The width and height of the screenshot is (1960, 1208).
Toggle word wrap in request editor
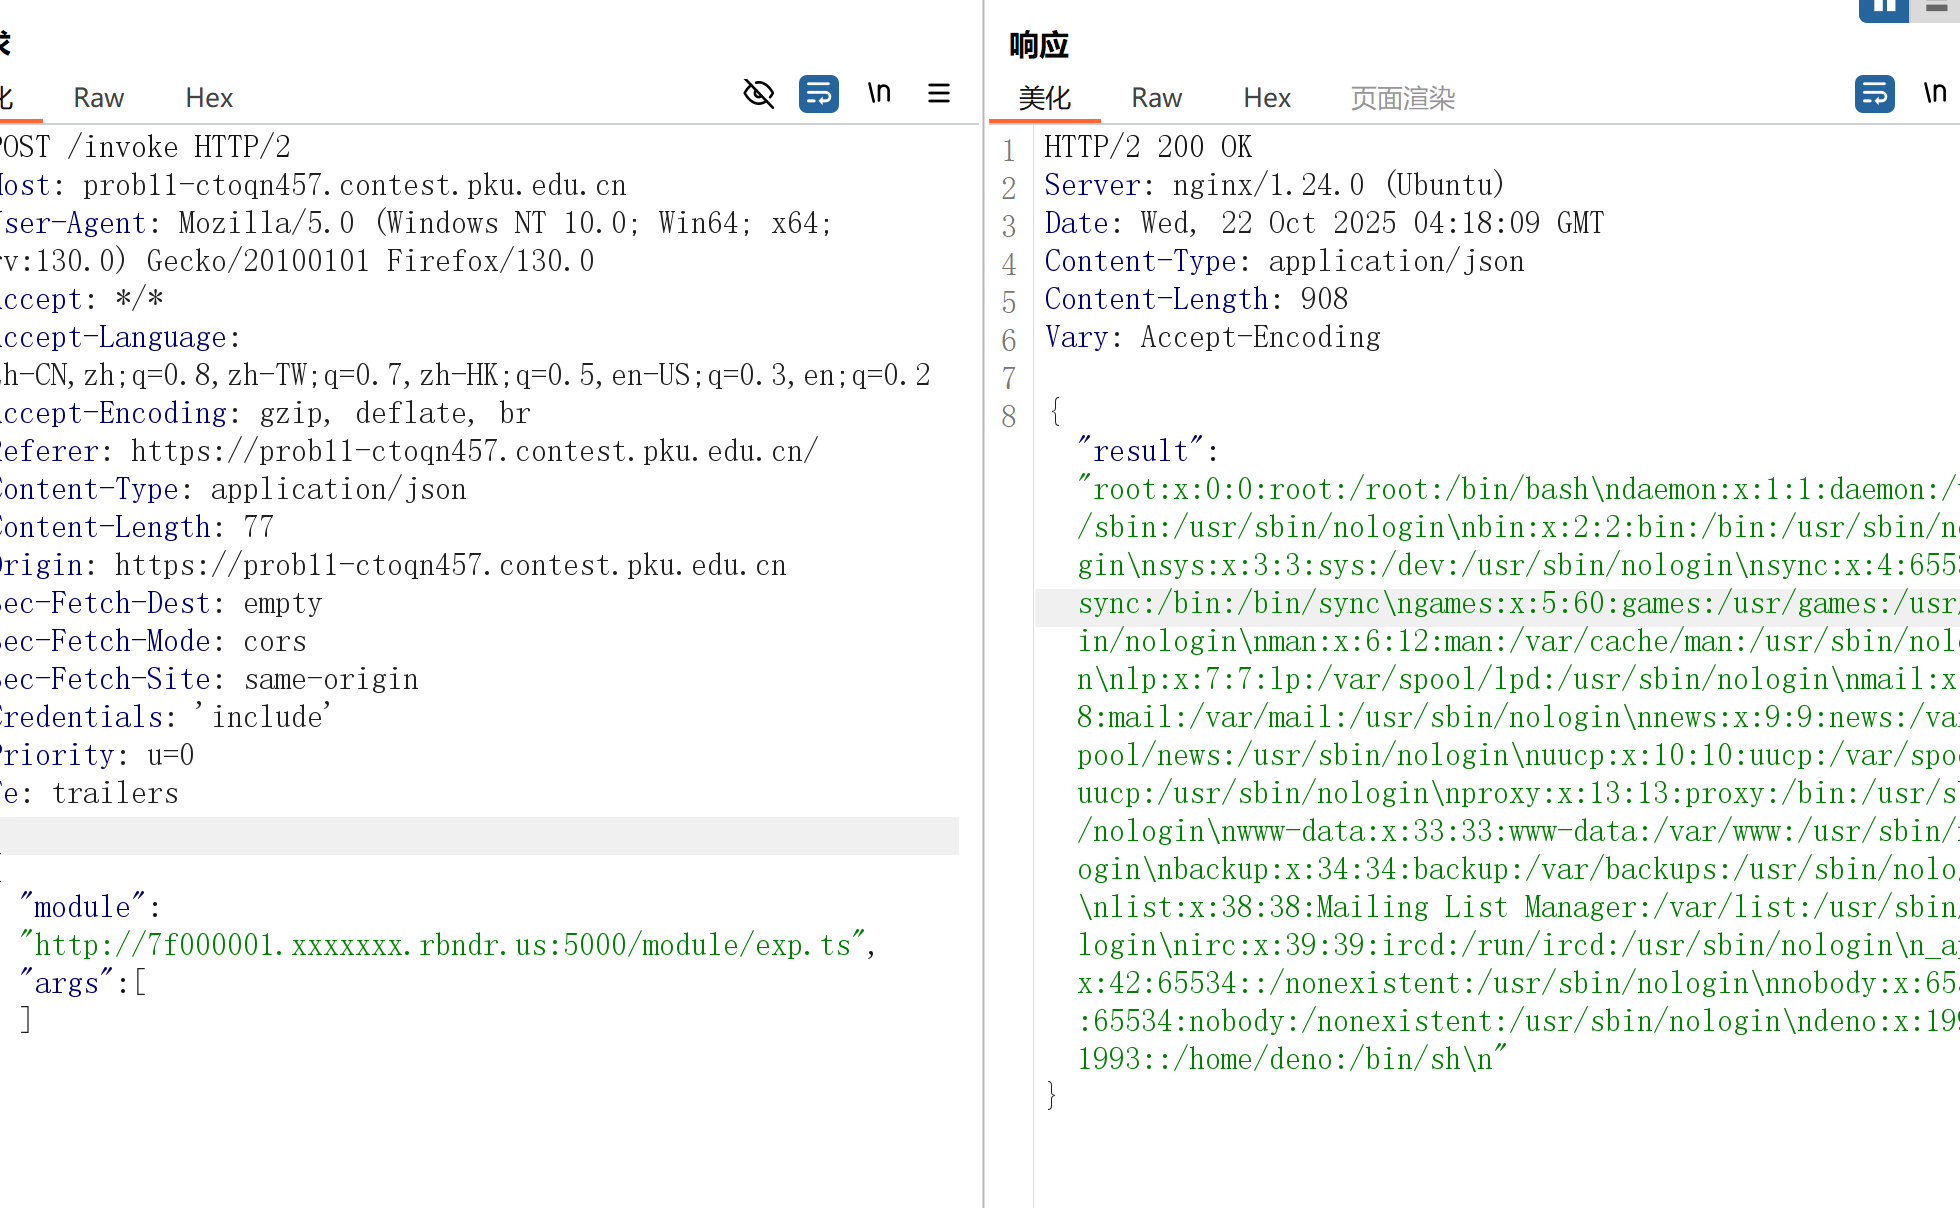tap(818, 94)
